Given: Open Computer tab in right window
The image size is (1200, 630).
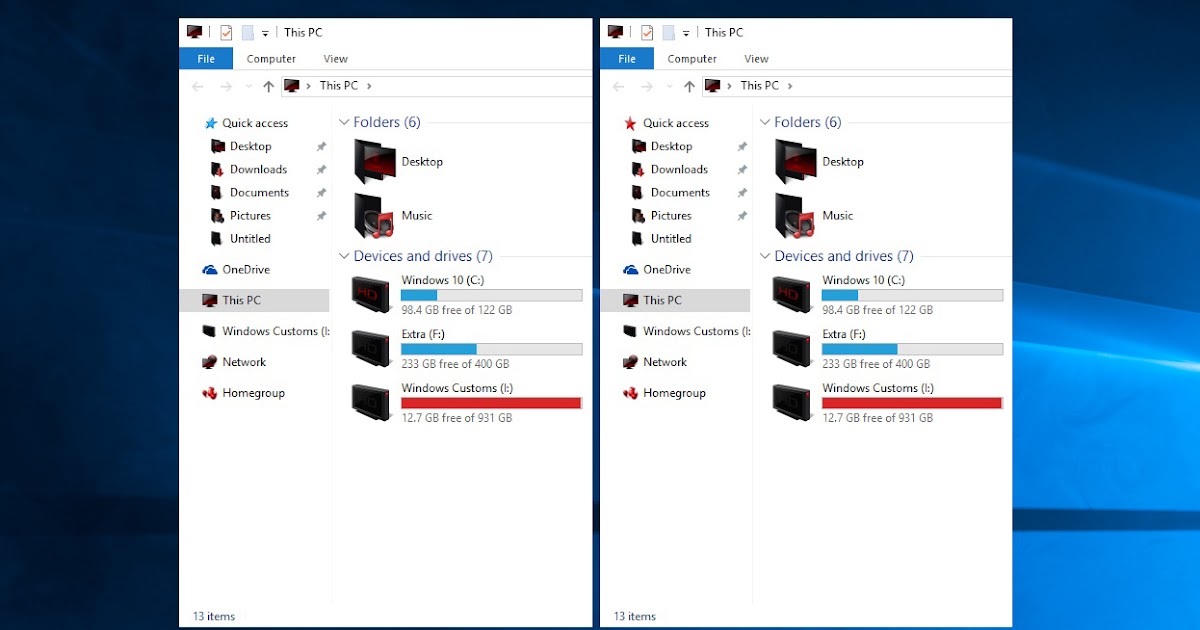Looking at the screenshot, I should pyautogui.click(x=692, y=59).
